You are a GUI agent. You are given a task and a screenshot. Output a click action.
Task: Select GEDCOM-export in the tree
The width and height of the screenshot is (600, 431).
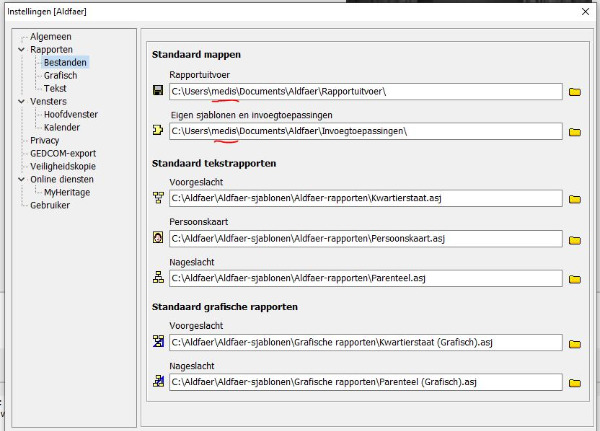tap(64, 154)
